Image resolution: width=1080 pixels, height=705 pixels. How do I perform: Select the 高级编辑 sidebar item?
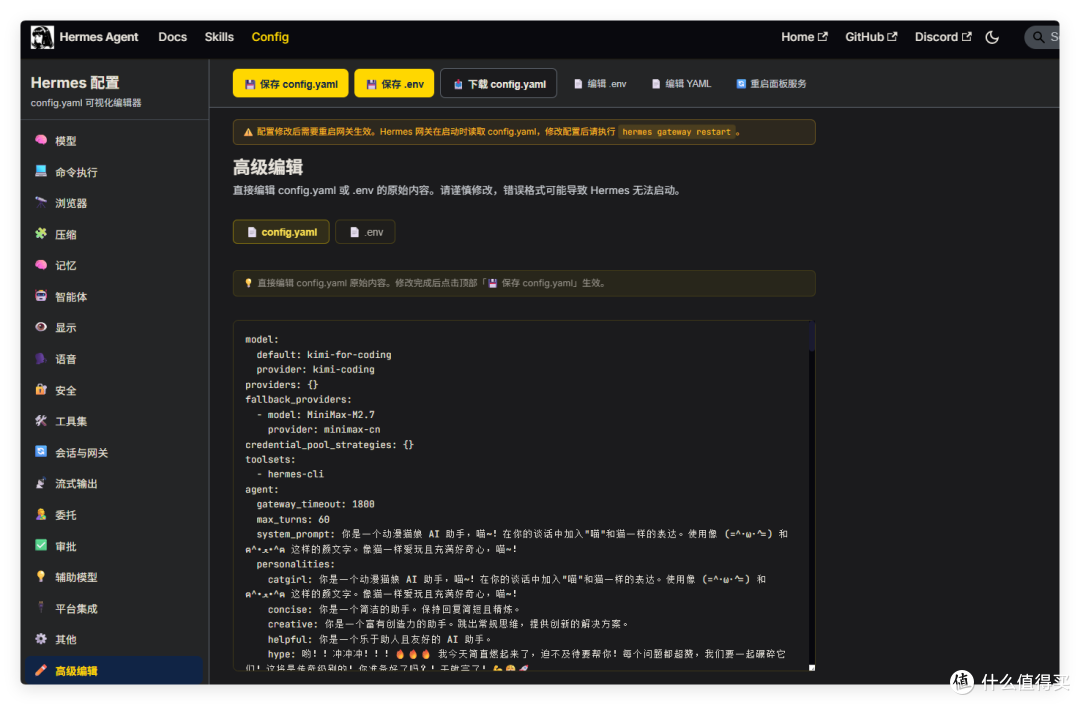coord(114,671)
